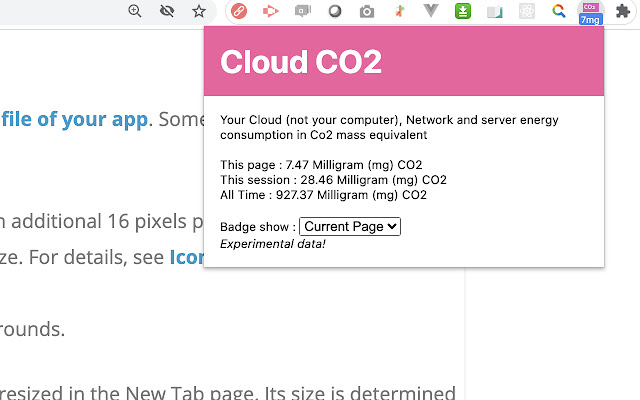640x400 pixels.
Task: Click the 'Experimental data!' italic note
Action: tap(273, 244)
